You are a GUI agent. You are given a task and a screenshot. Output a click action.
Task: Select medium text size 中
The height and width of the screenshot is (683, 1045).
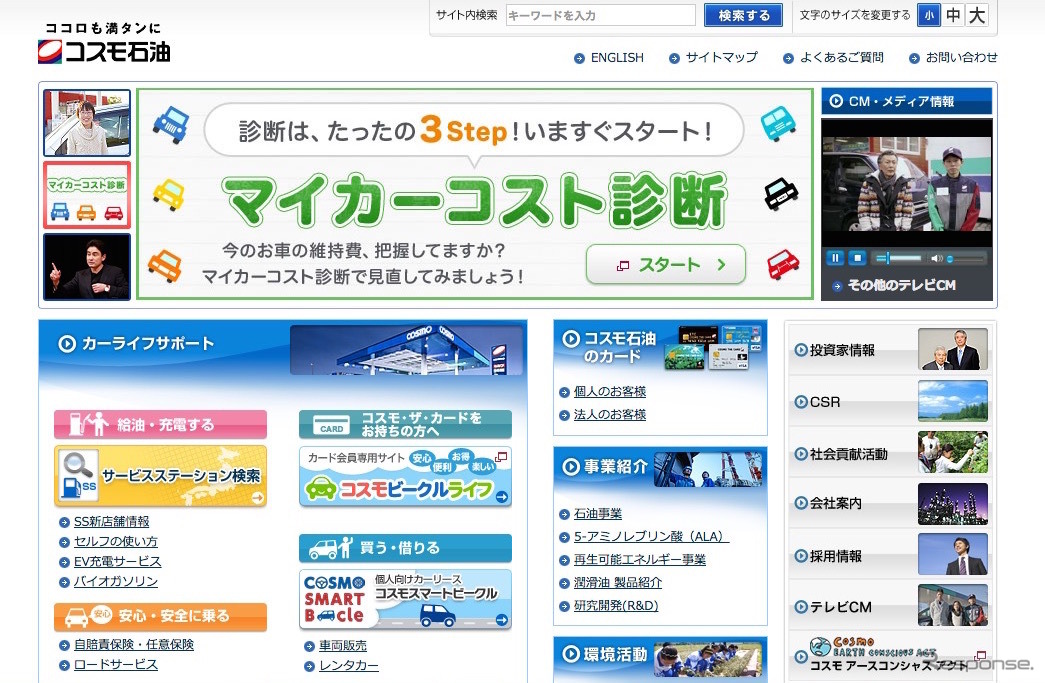tap(953, 15)
